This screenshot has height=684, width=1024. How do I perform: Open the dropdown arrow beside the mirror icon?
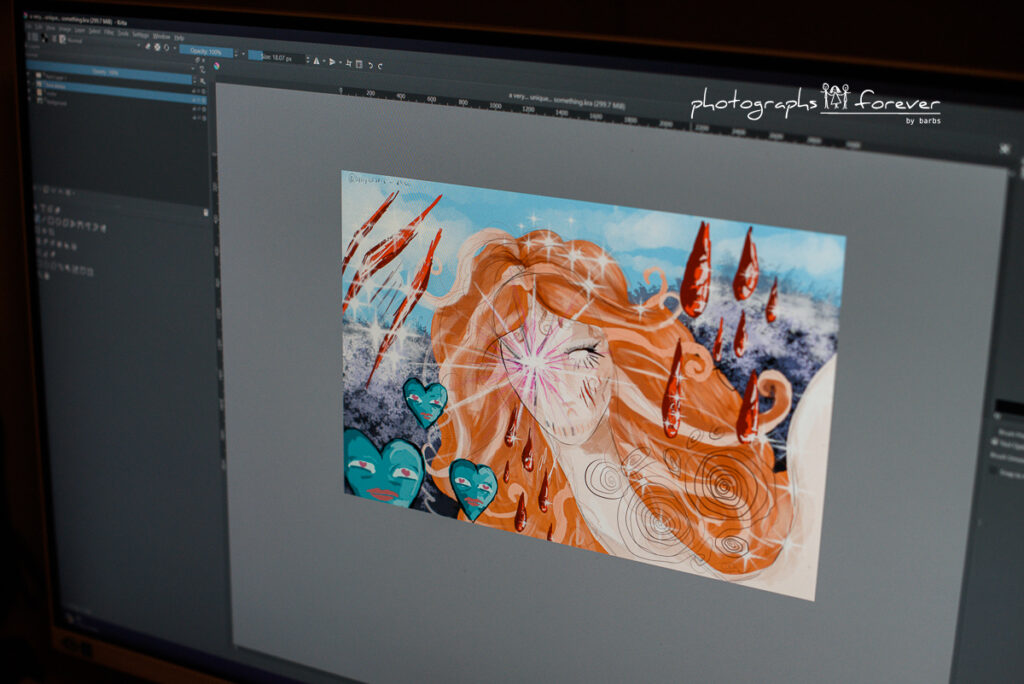[x=325, y=61]
